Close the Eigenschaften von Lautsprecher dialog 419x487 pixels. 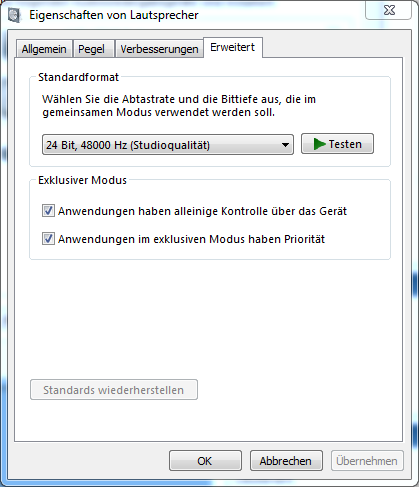click(389, 10)
